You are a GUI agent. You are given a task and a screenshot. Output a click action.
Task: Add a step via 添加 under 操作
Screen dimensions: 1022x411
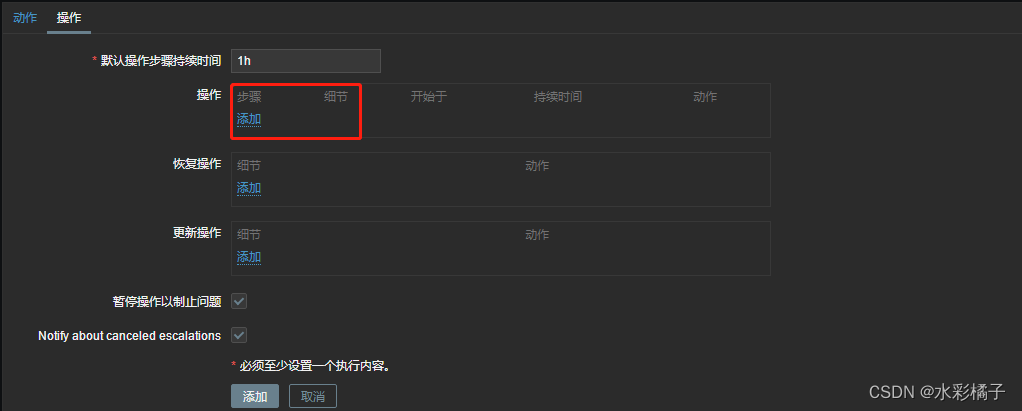pyautogui.click(x=249, y=119)
